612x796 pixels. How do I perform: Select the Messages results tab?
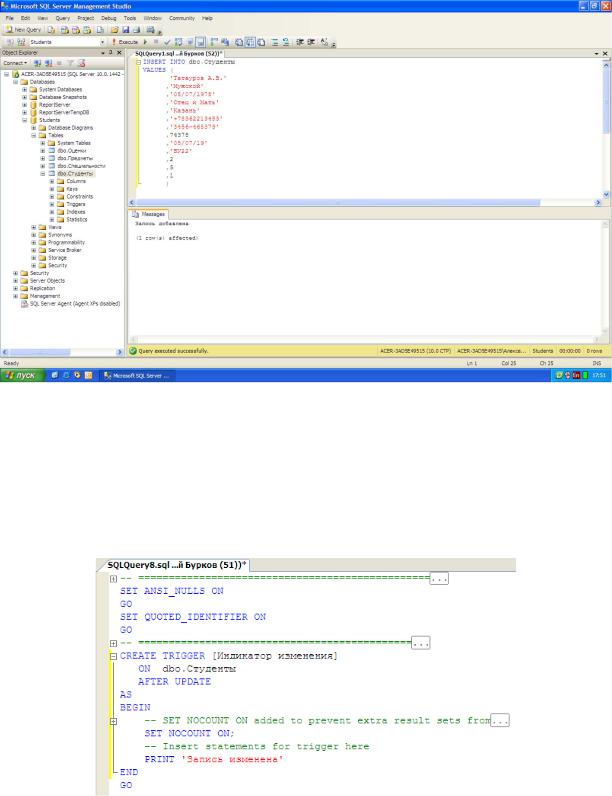pos(149,214)
